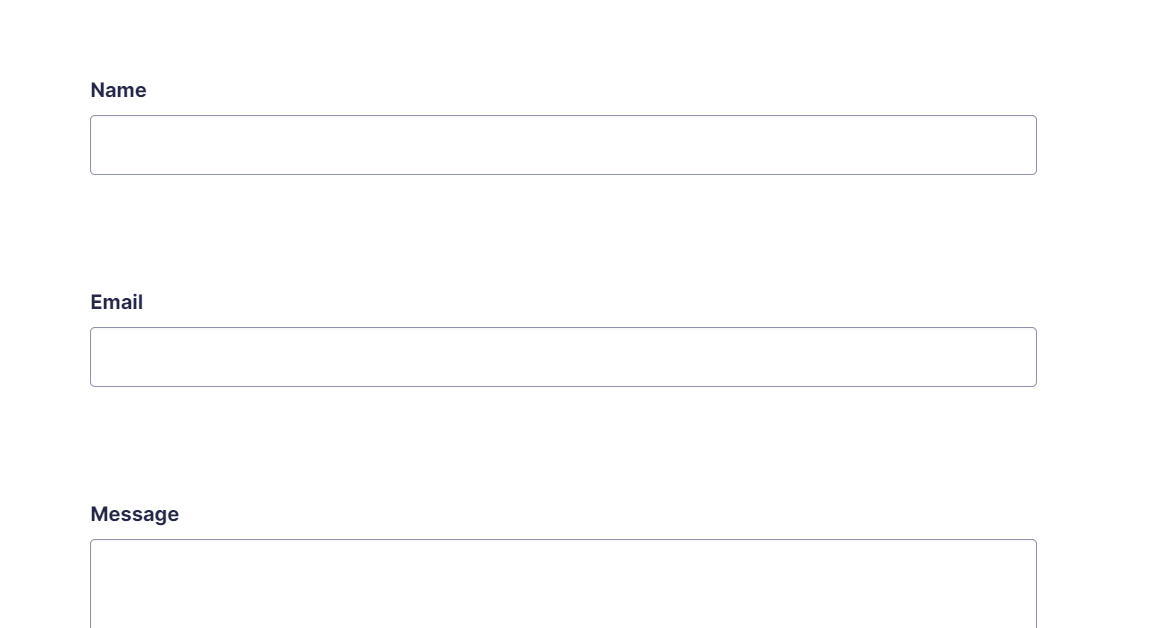Put the cursor in the Email field
Image resolution: width=1156 pixels, height=628 pixels.
[x=563, y=357]
